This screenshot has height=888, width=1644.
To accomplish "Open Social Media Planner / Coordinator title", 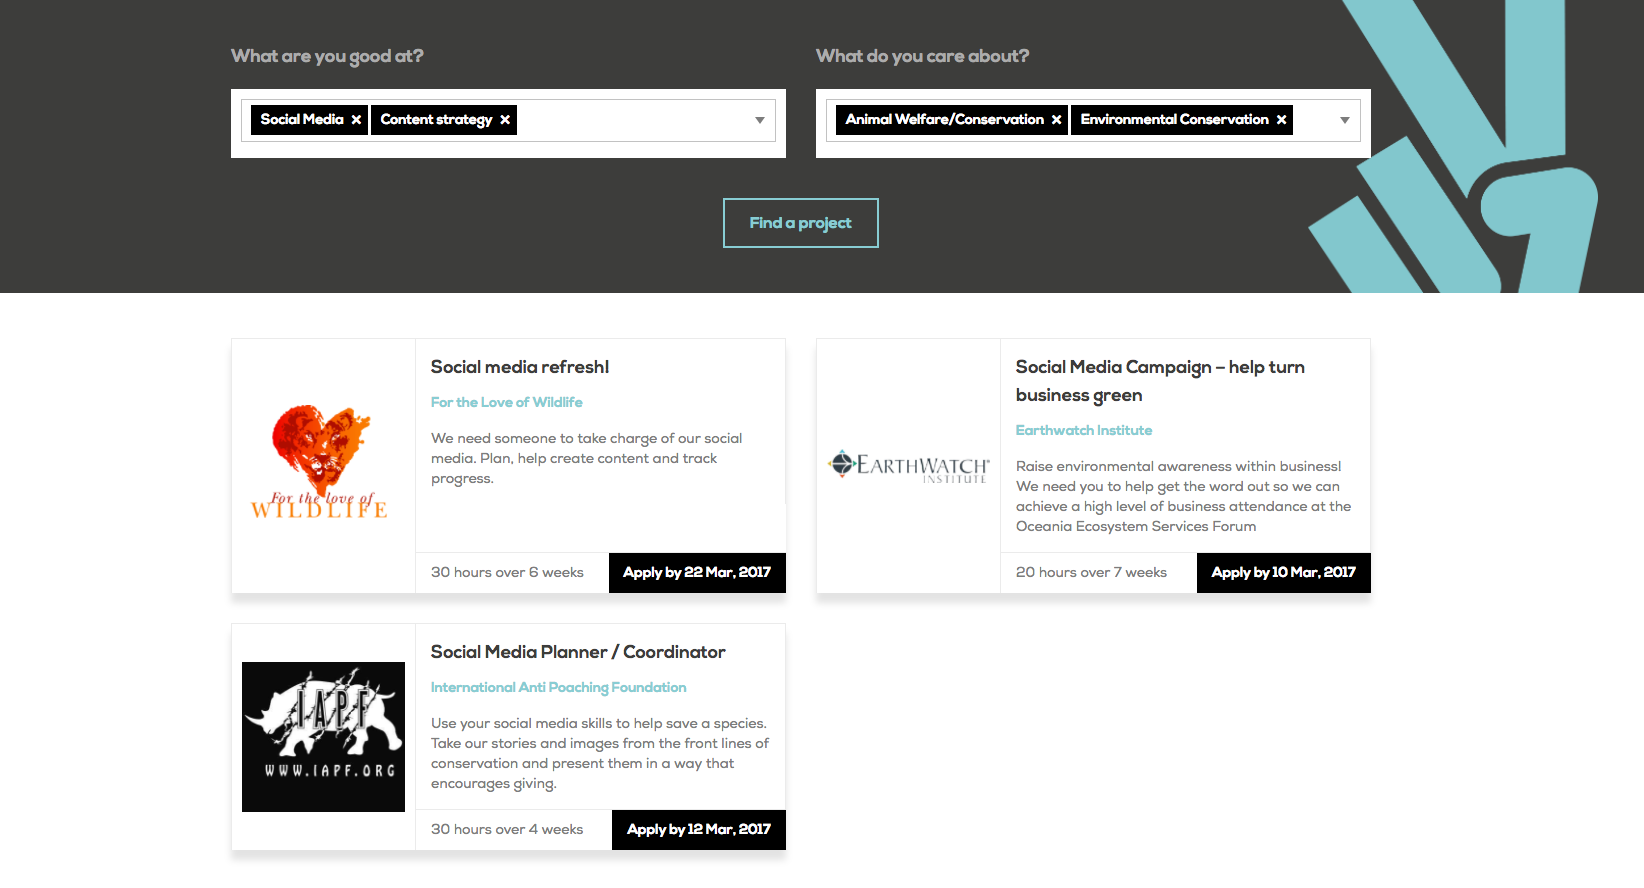I will pos(578,652).
